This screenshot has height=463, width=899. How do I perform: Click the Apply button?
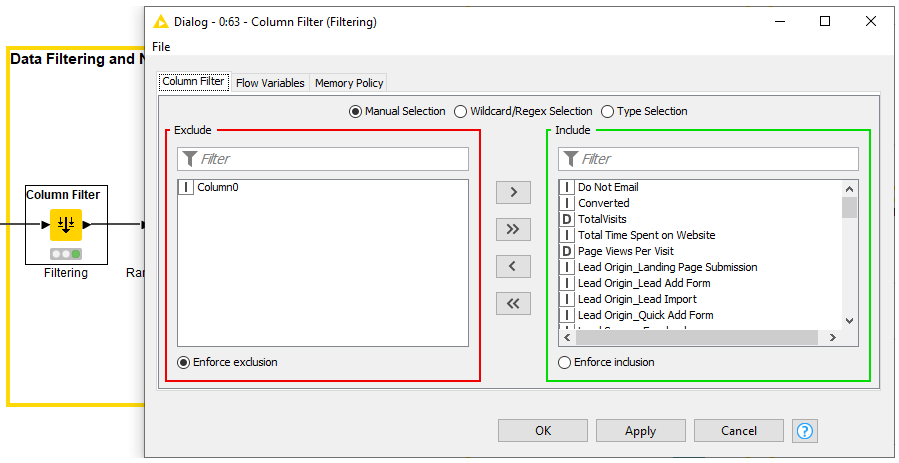pyautogui.click(x=640, y=431)
